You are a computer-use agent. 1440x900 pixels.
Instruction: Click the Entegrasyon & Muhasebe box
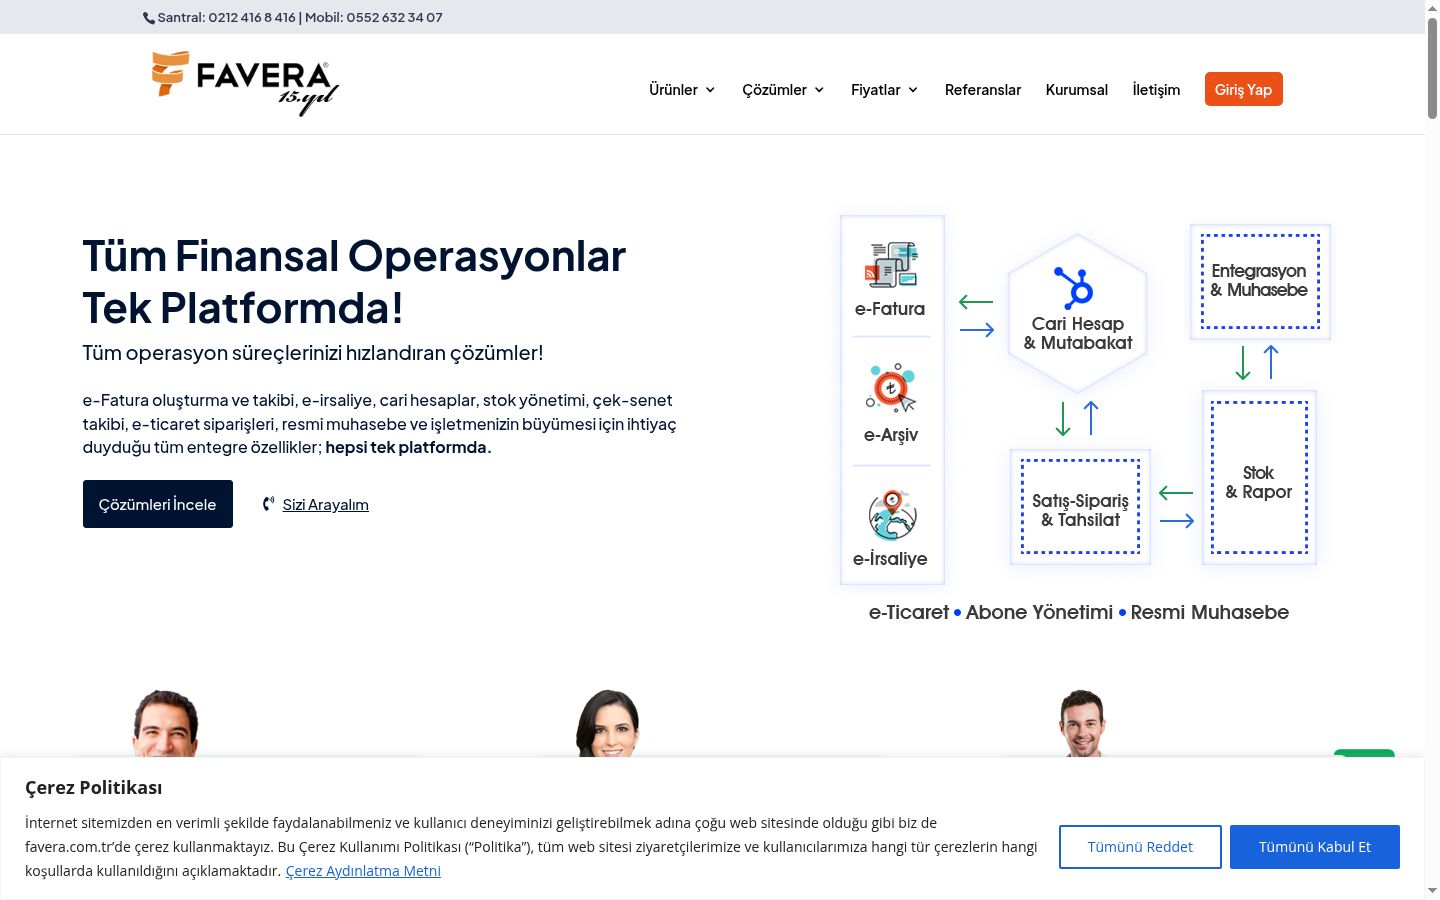pos(1260,281)
